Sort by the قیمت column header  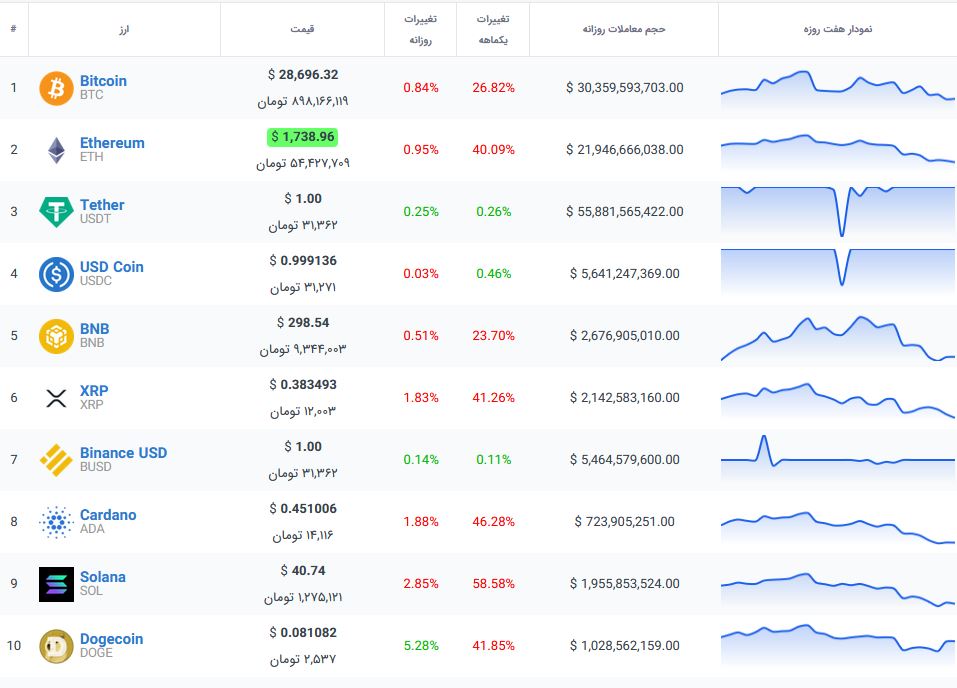pyautogui.click(x=302, y=29)
